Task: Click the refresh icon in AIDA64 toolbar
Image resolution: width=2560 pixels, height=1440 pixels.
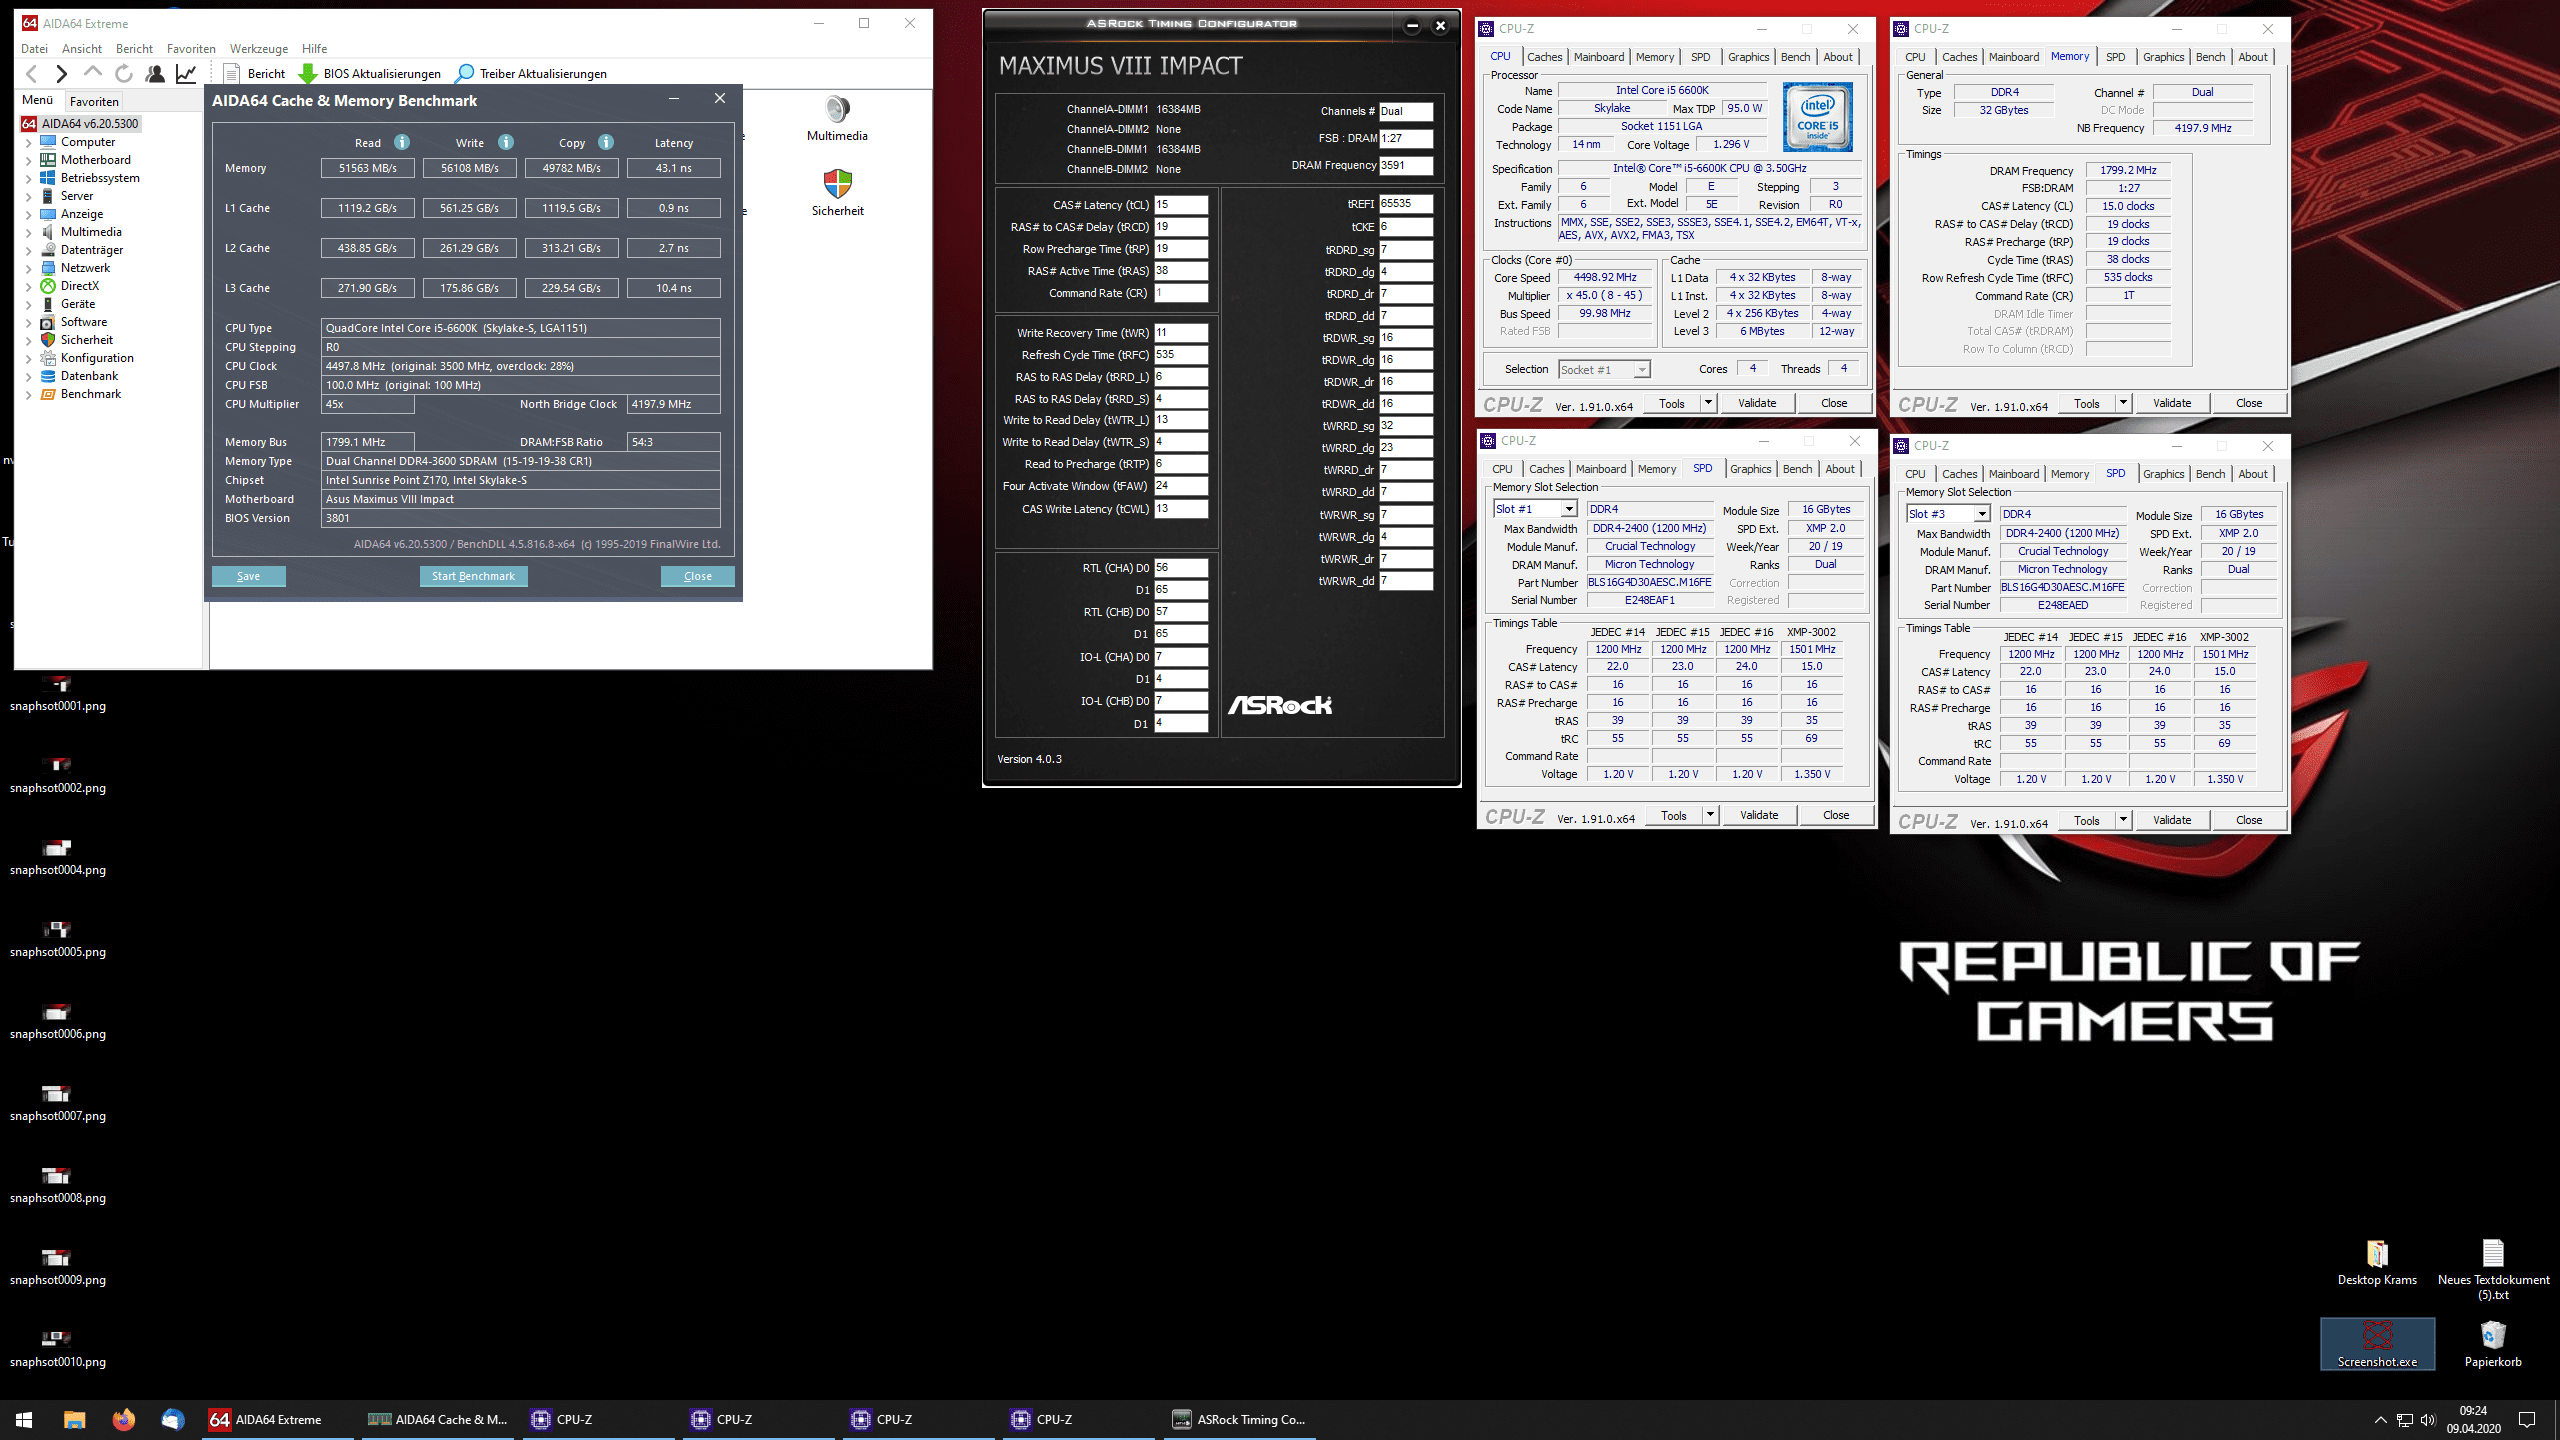Action: (124, 73)
